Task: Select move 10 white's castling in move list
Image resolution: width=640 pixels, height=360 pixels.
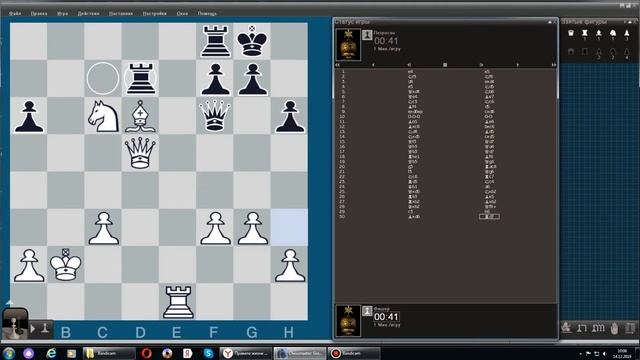Action: tap(414, 117)
